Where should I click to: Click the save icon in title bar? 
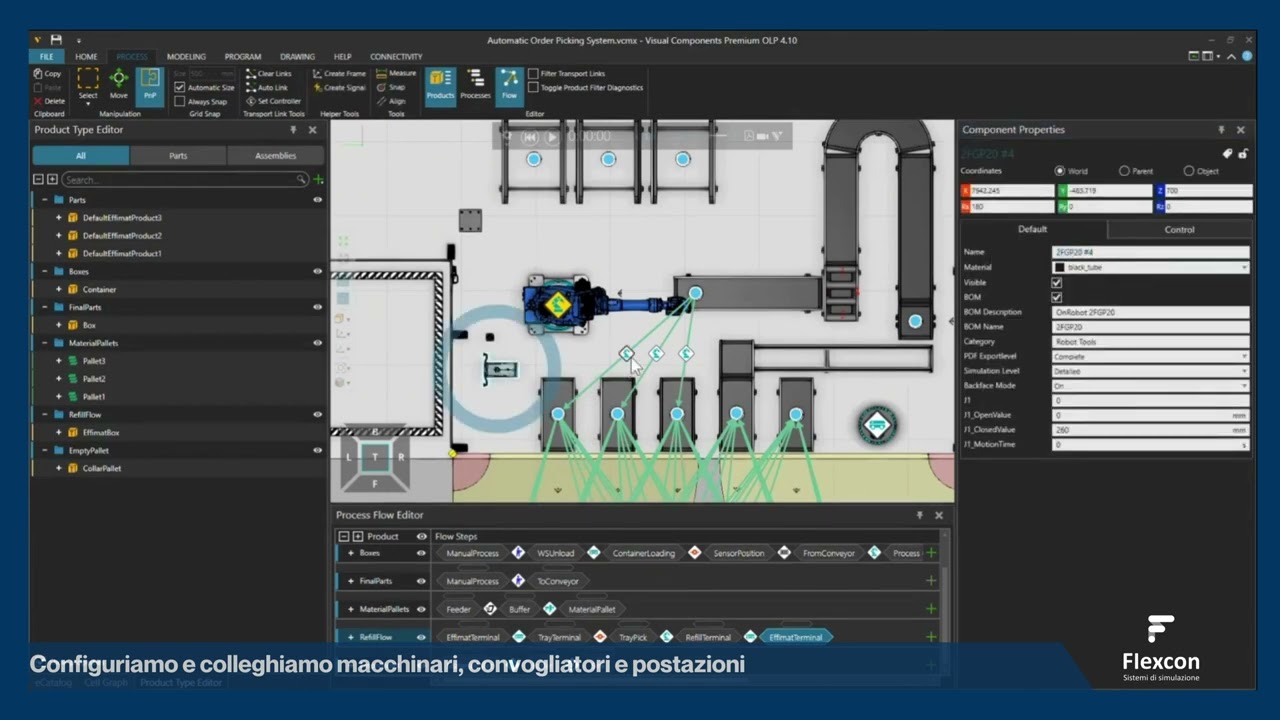tap(56, 40)
